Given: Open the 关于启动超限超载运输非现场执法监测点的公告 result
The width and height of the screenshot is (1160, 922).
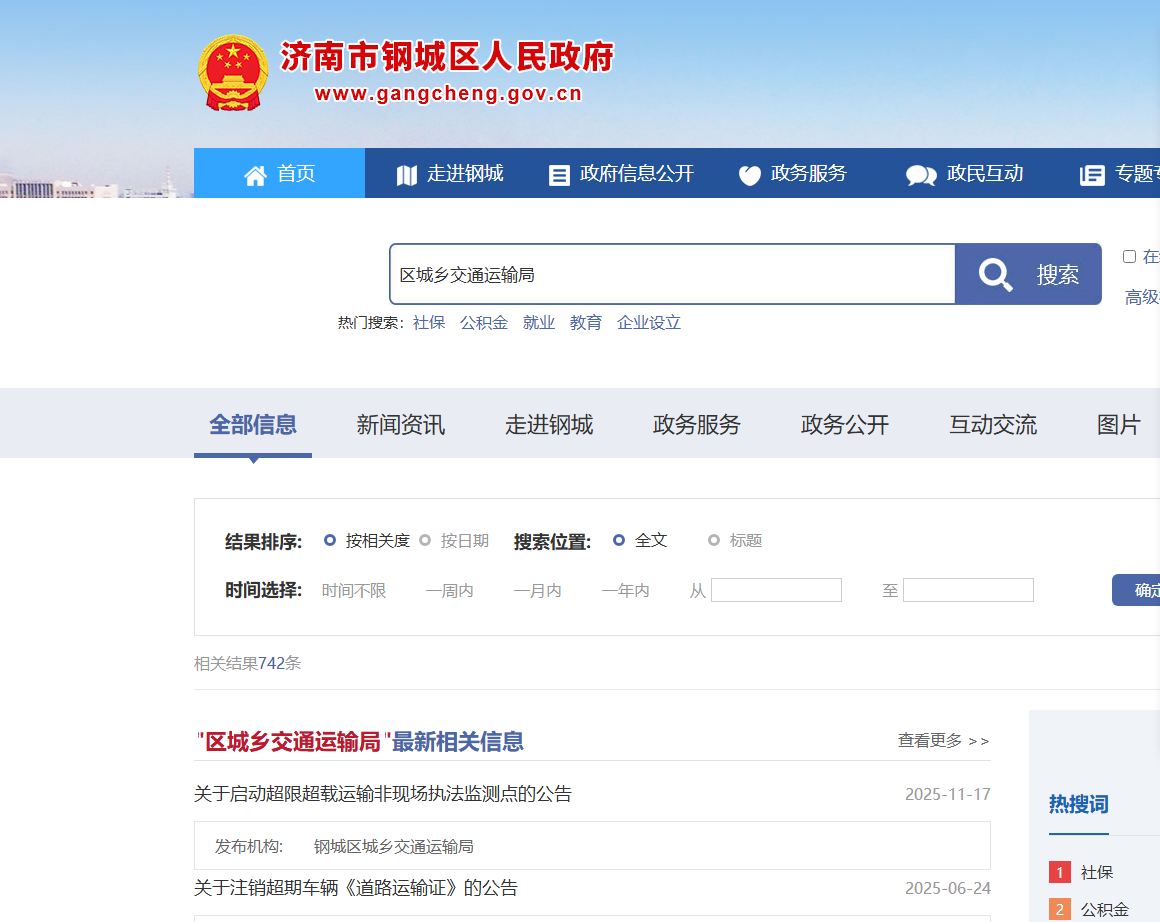Looking at the screenshot, I should [383, 794].
